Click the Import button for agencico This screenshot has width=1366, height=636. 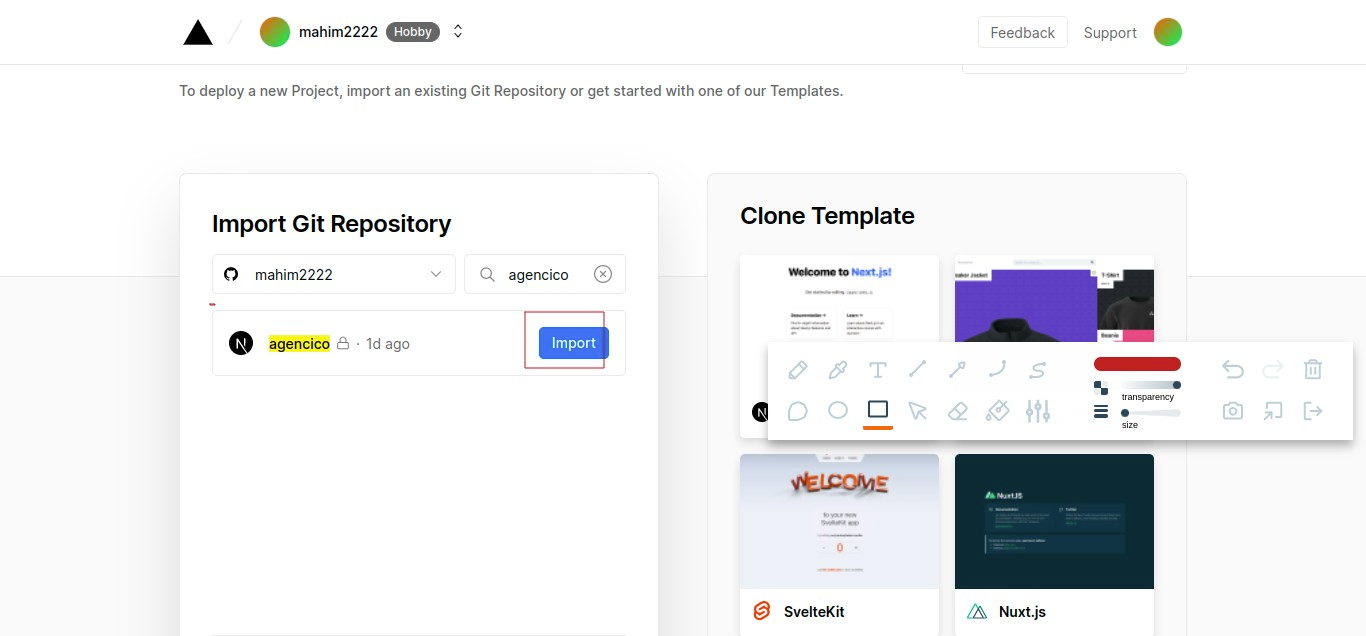point(574,343)
